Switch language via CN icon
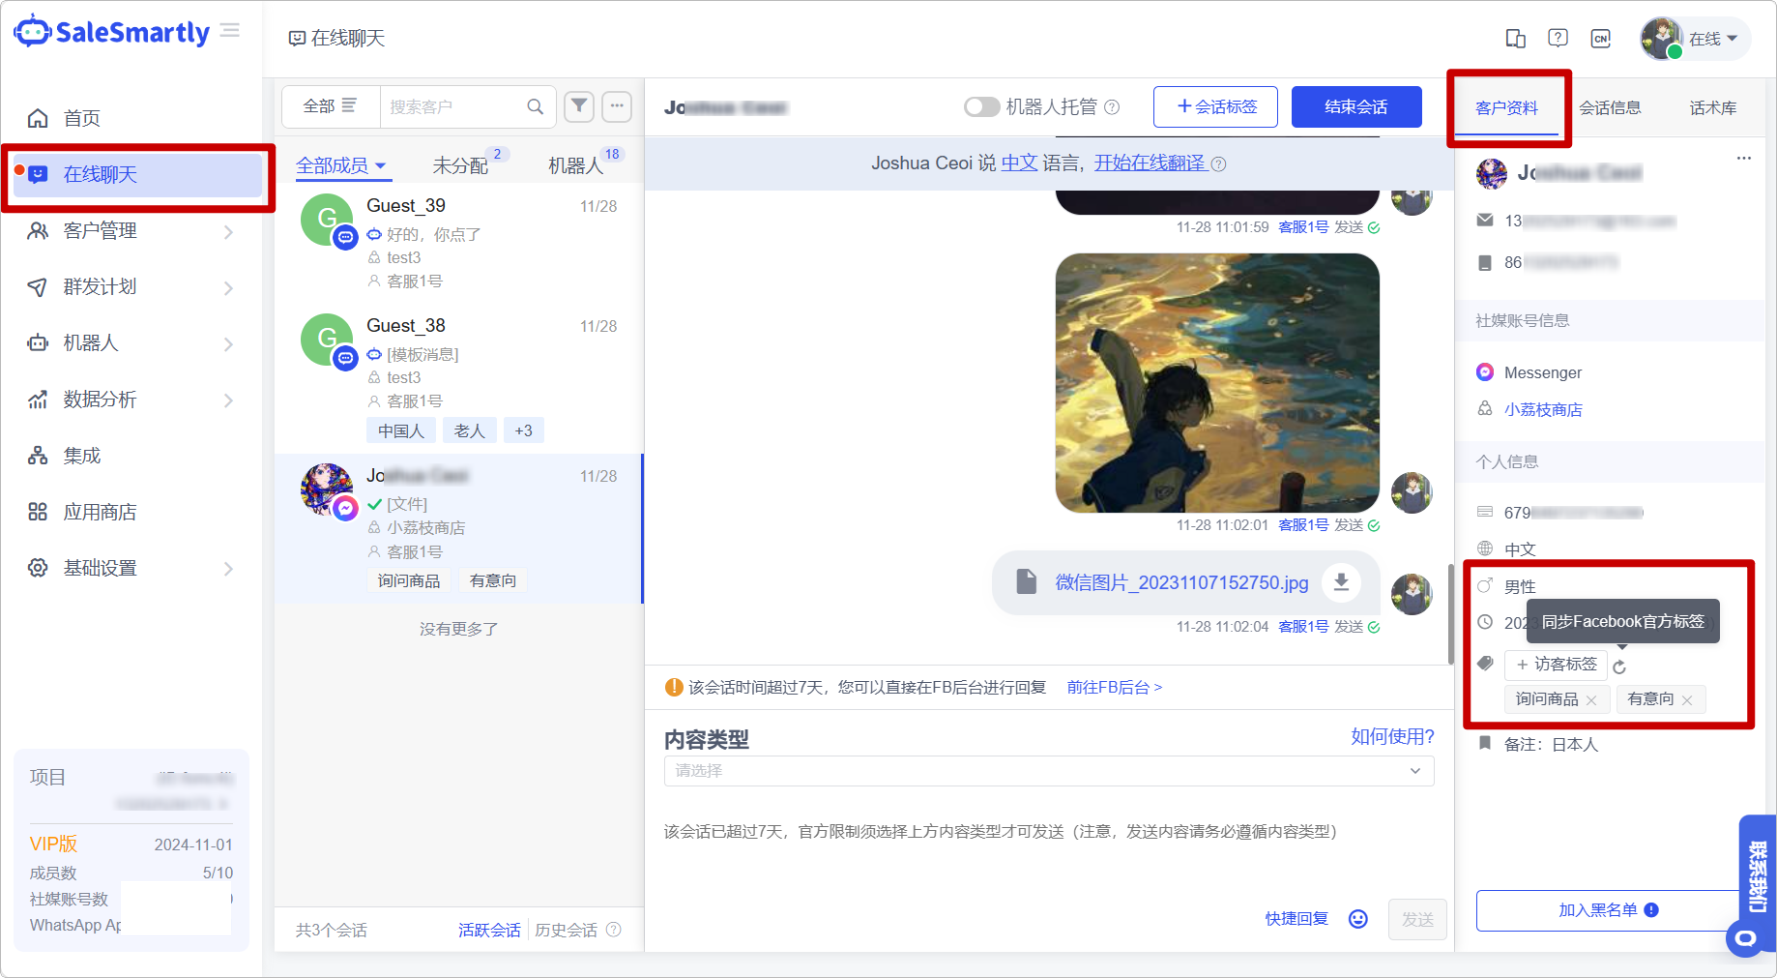 pyautogui.click(x=1600, y=38)
